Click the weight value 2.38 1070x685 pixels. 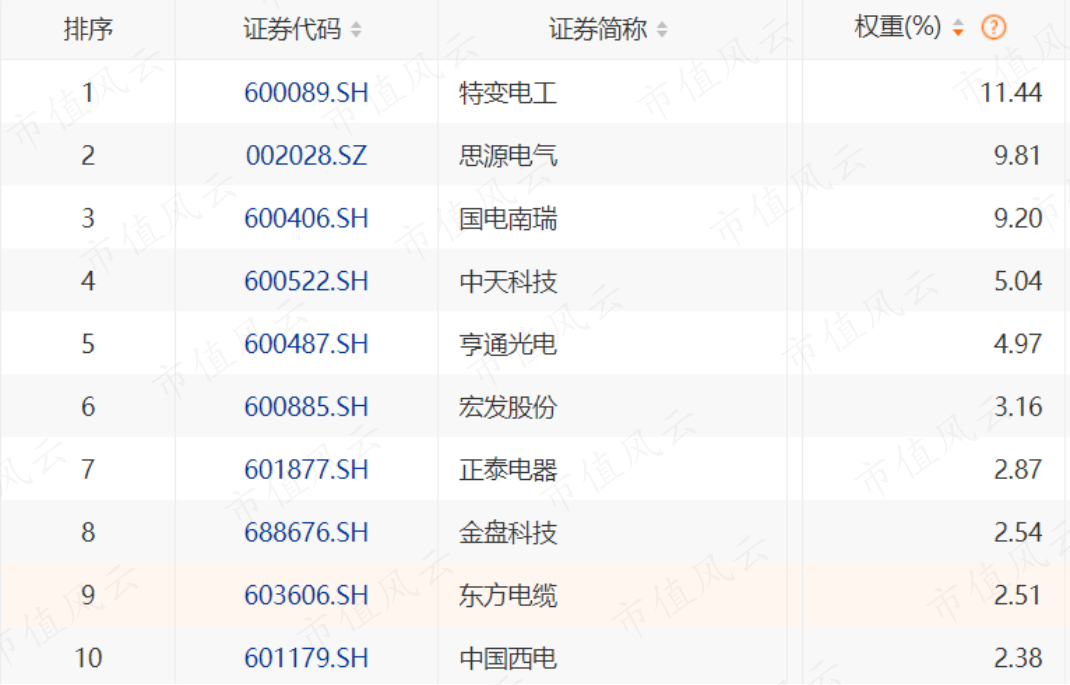1017,658
